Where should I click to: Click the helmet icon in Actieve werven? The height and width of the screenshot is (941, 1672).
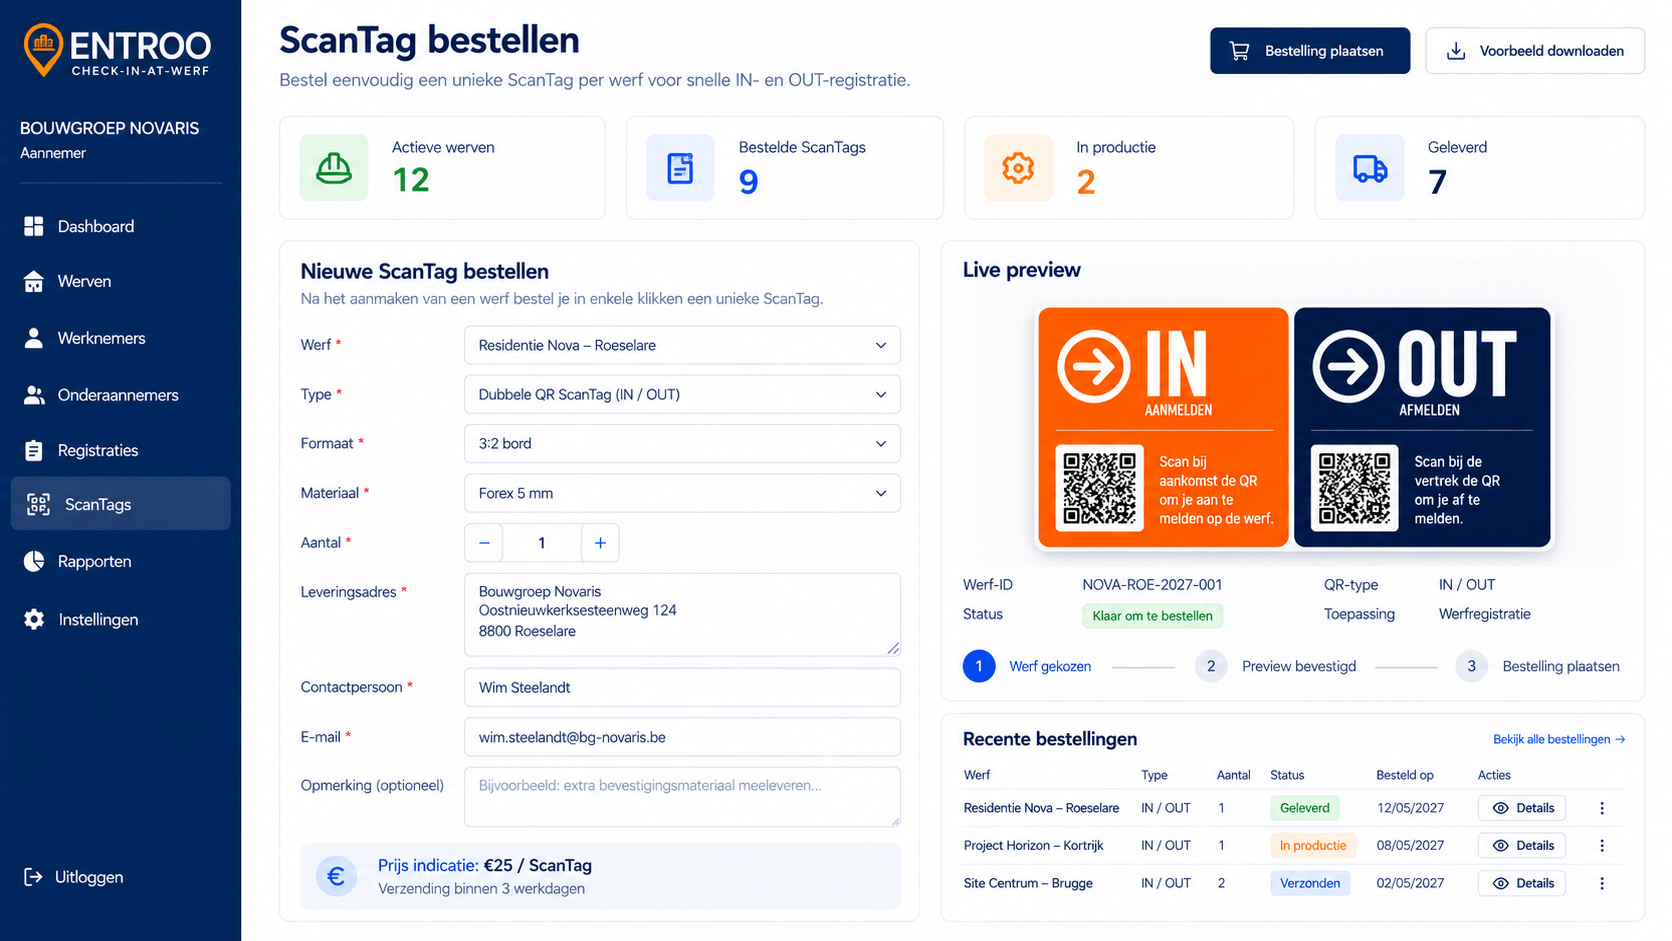pyautogui.click(x=334, y=168)
